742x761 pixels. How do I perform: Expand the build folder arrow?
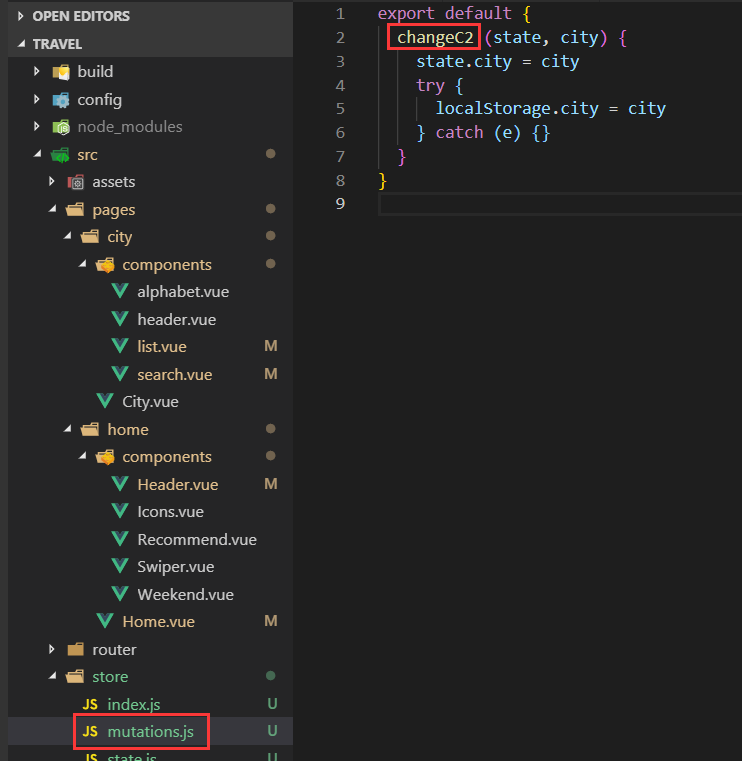tap(37, 71)
